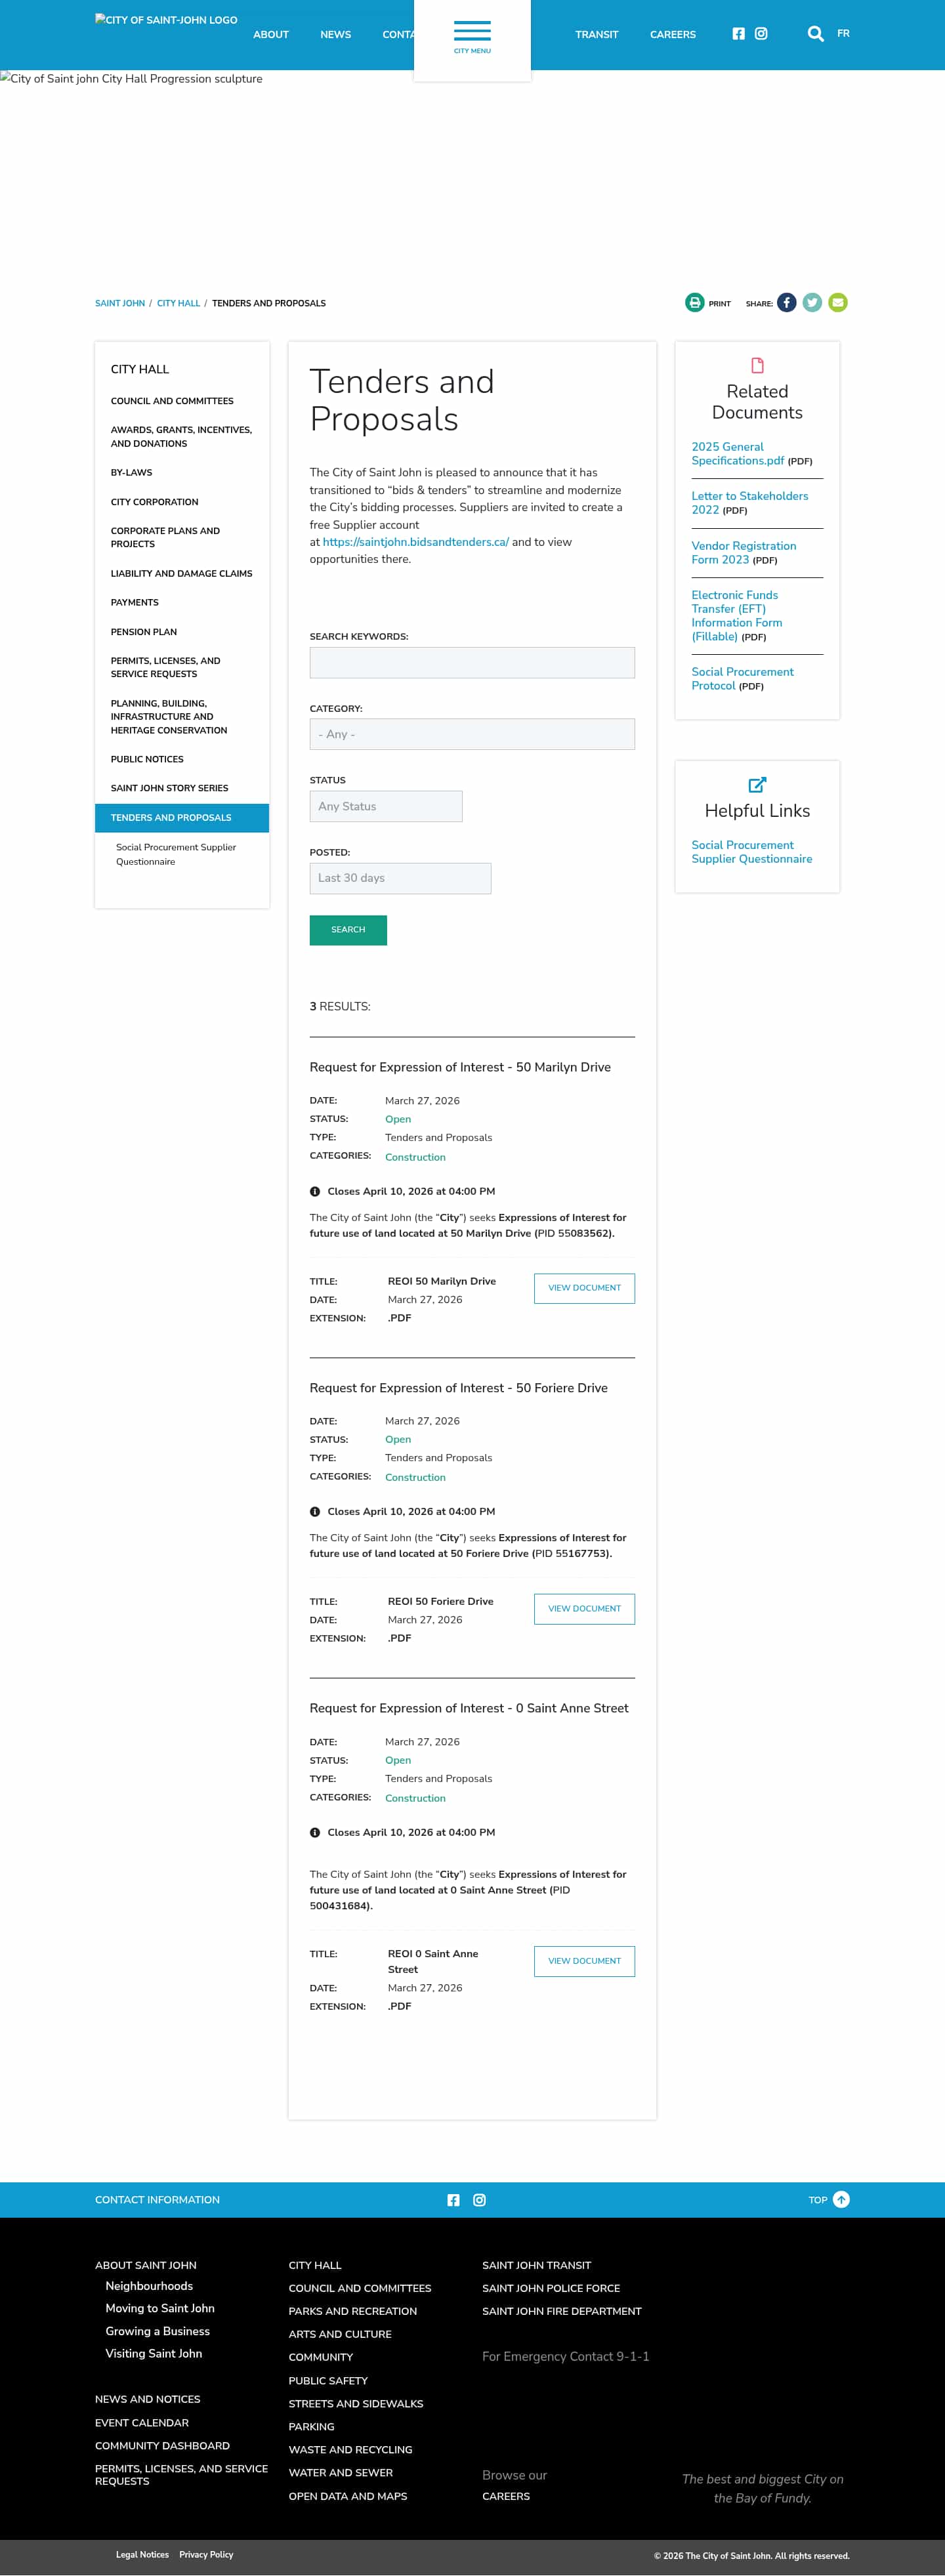The image size is (945, 2576).
Task: Open Instagram from the header icon
Action: point(760,33)
